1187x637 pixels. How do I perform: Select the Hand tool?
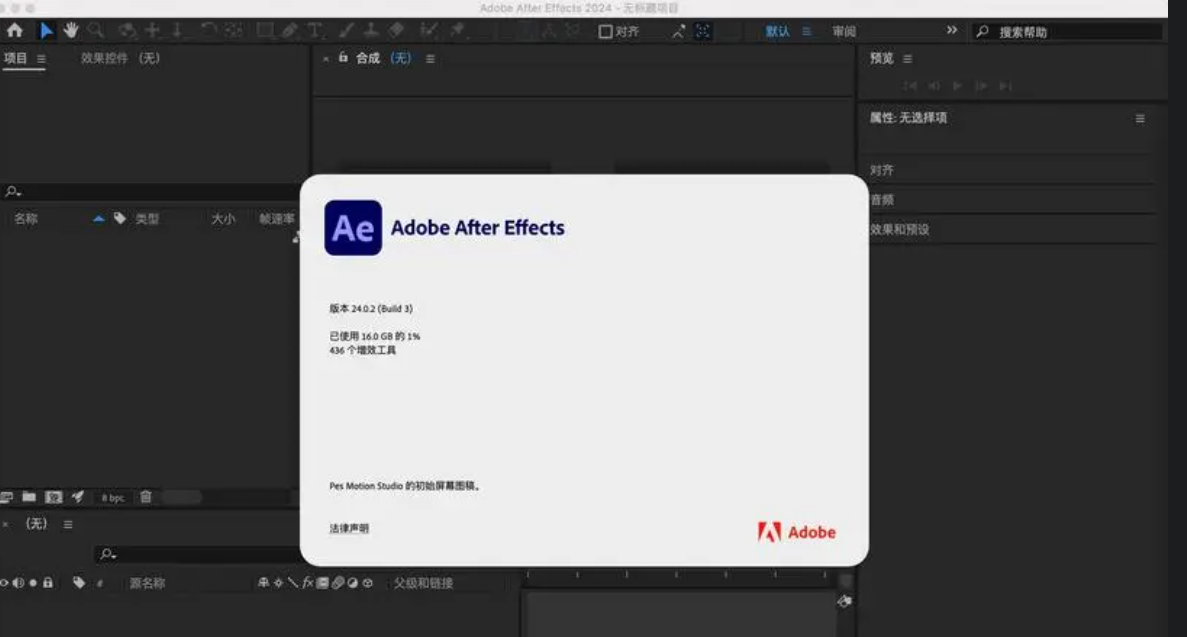click(70, 31)
